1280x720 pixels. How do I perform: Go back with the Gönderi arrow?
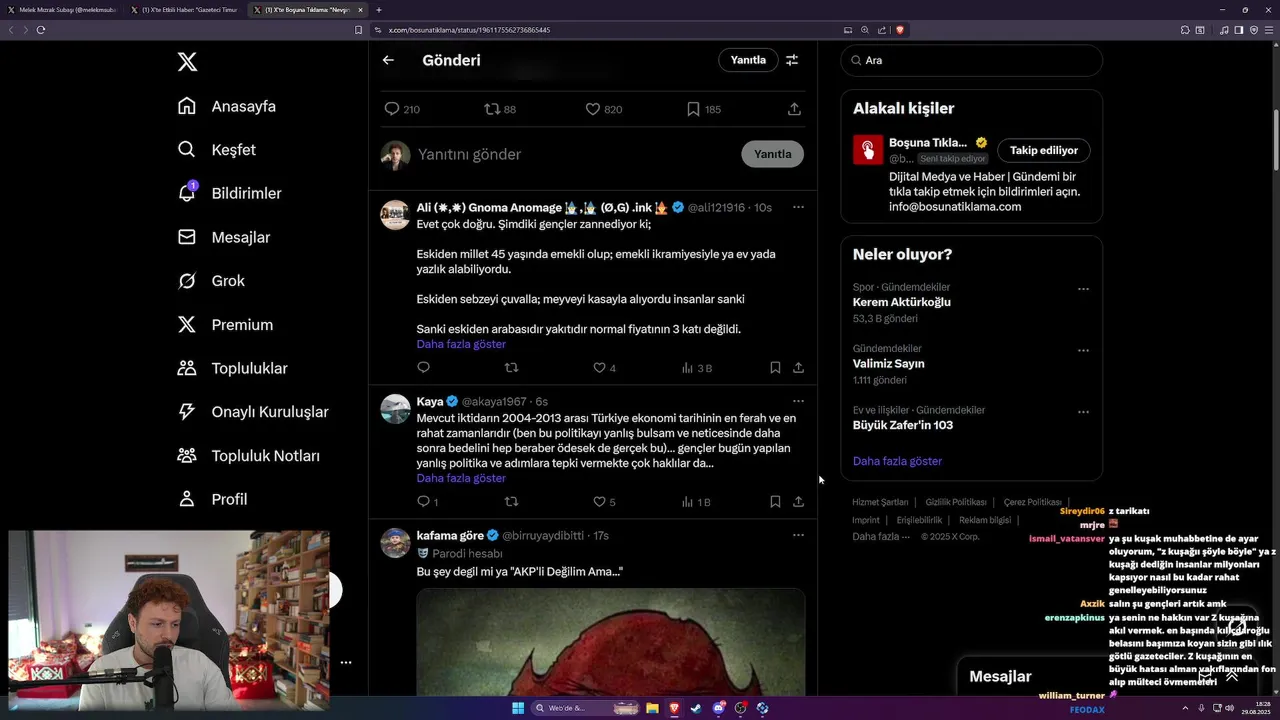point(388,60)
